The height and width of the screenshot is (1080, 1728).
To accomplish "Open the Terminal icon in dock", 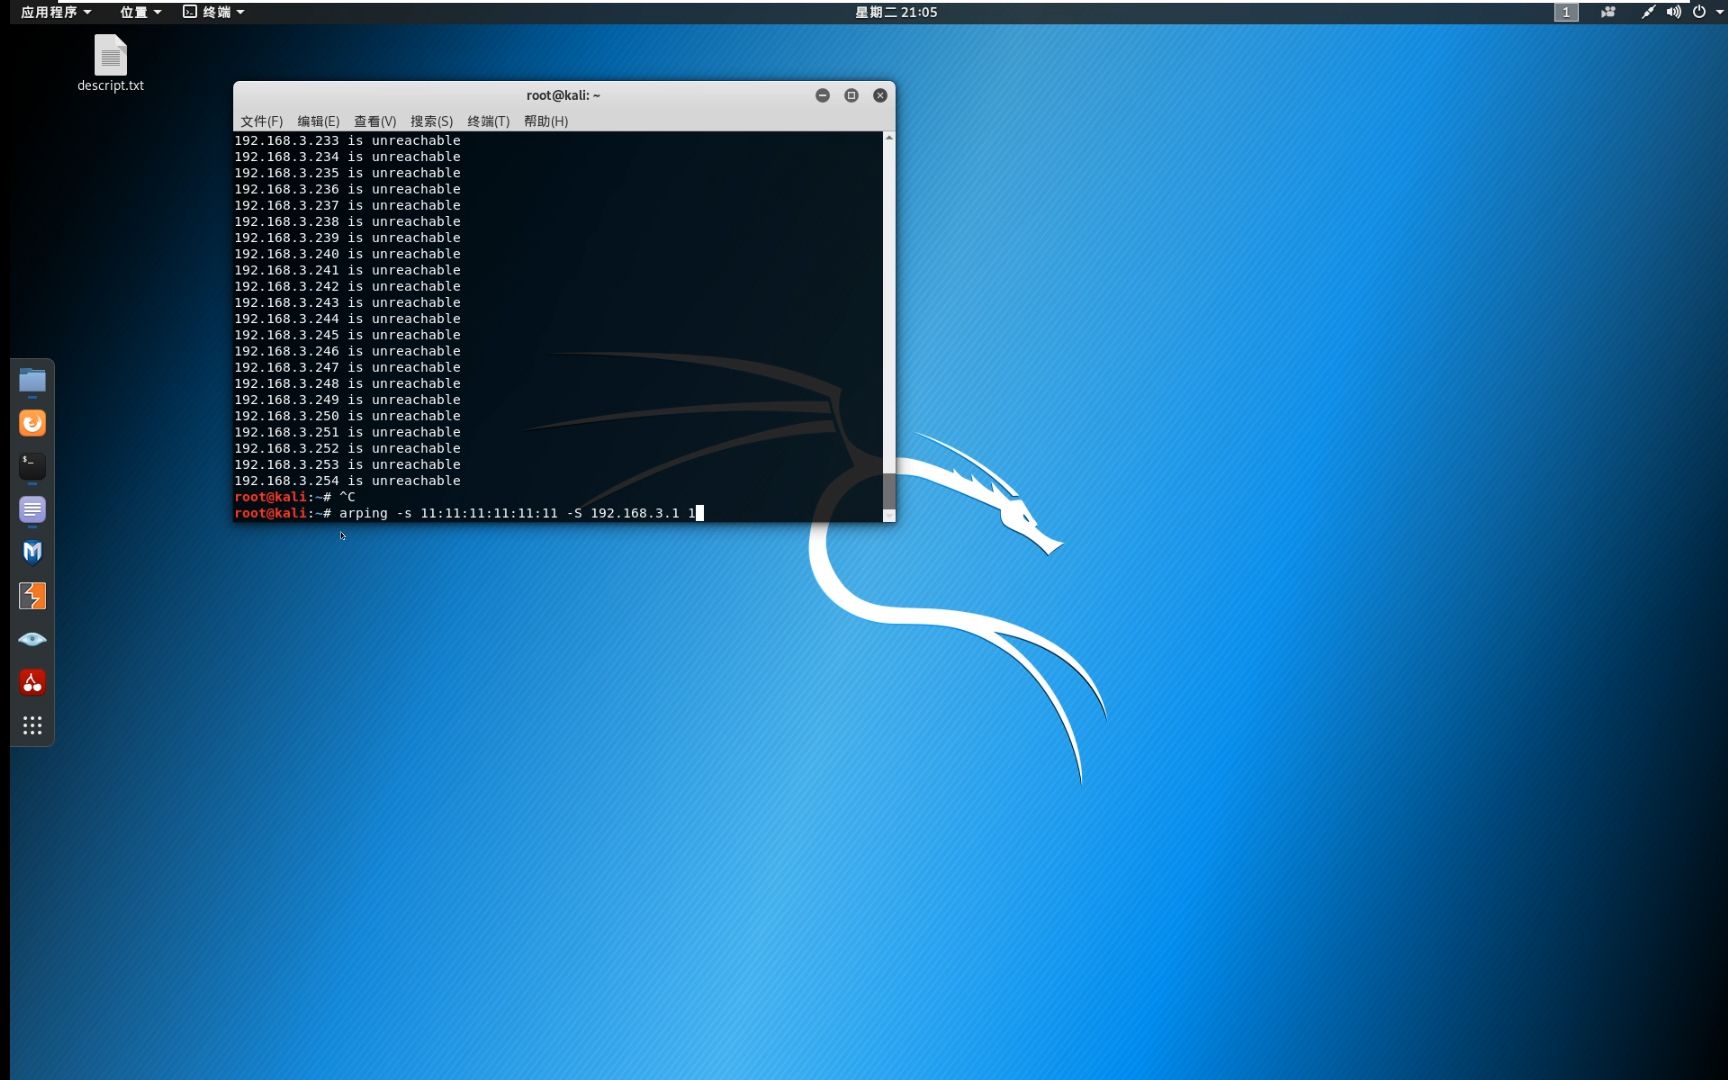I will [x=32, y=466].
